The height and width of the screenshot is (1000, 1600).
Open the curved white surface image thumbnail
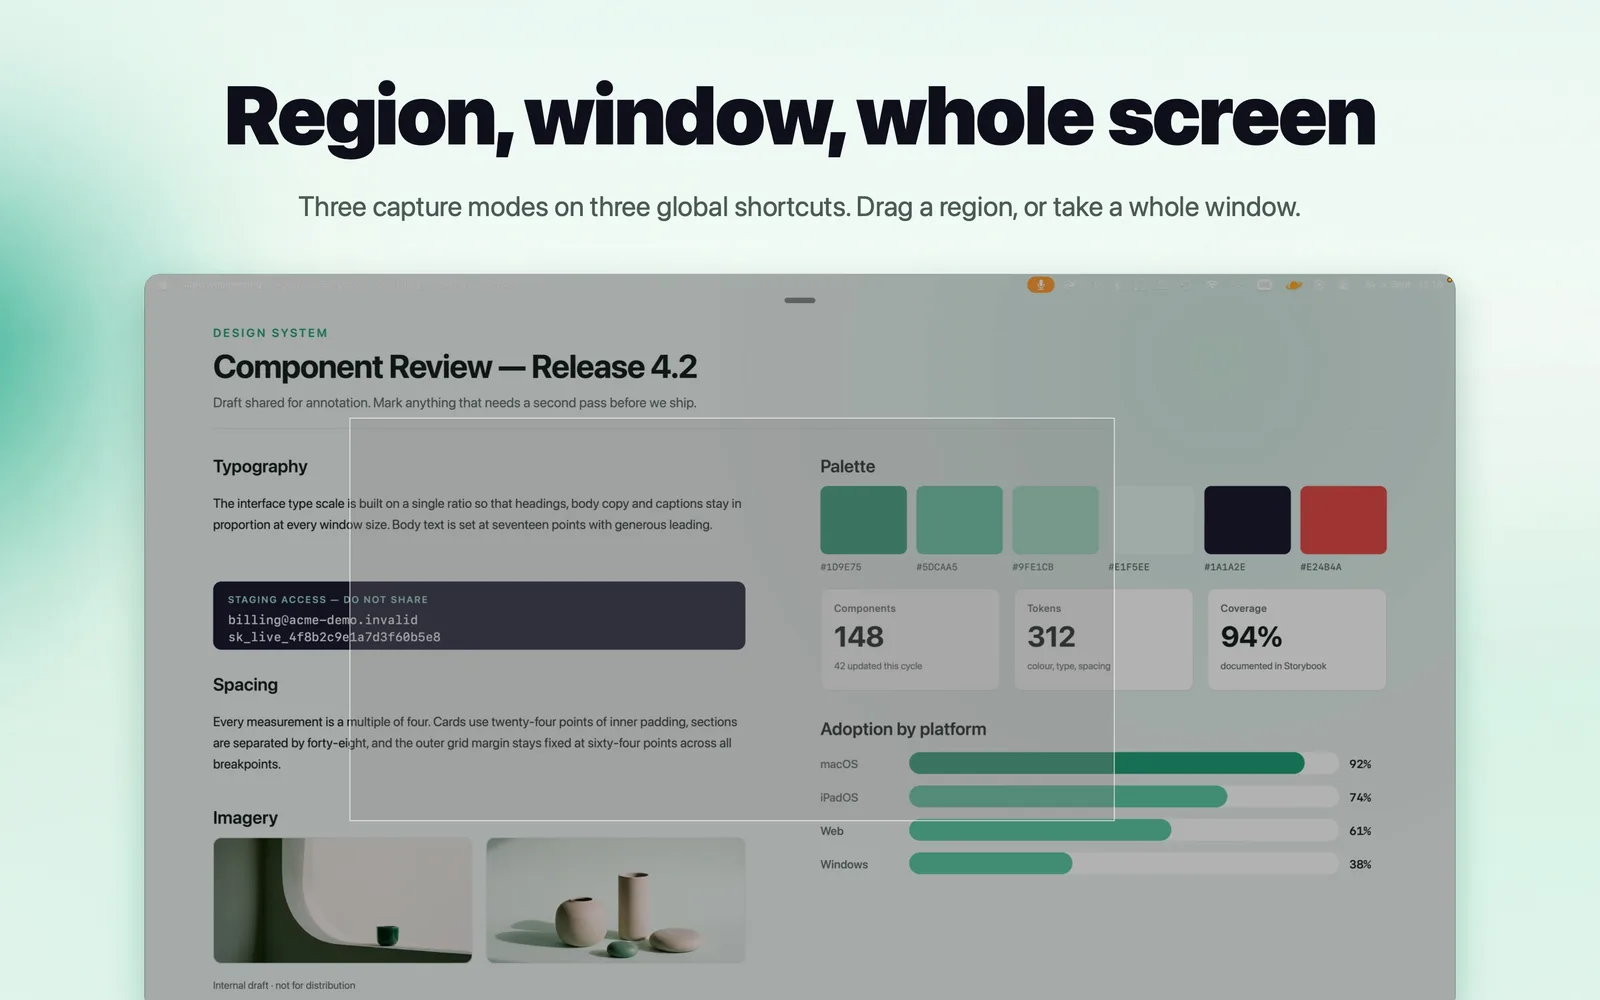pos(342,900)
